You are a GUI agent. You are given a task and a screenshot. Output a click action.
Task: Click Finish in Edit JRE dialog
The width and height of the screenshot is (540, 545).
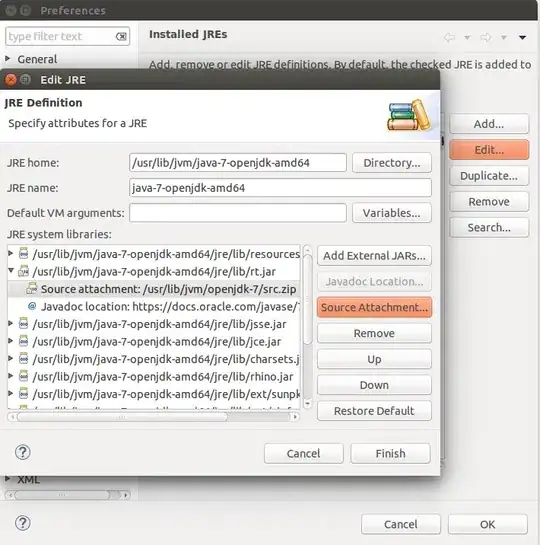click(390, 453)
